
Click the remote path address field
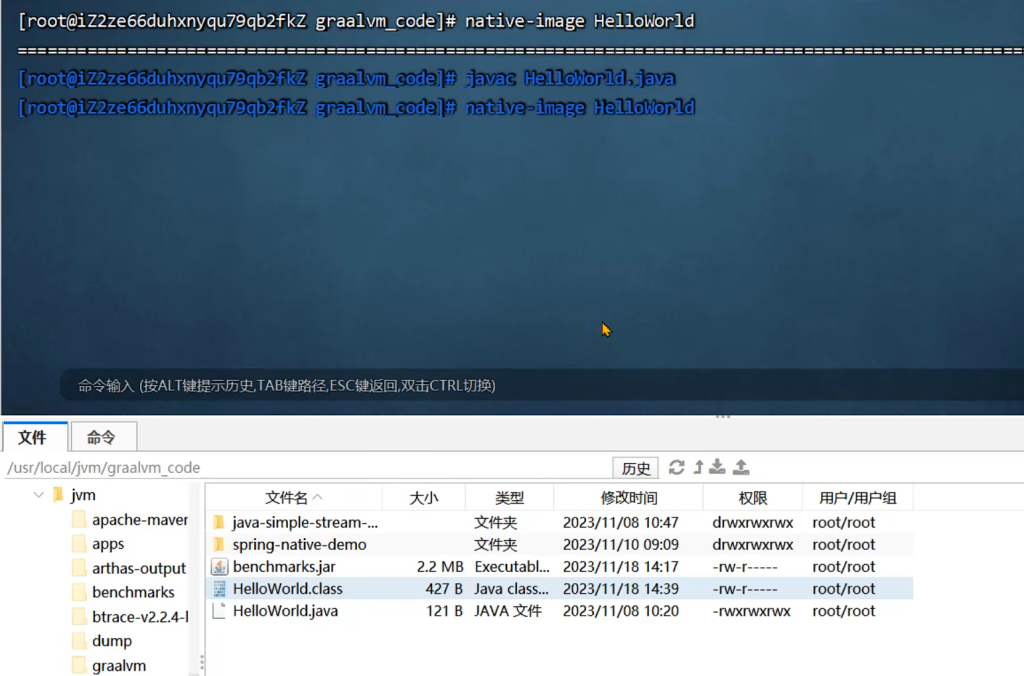[x=300, y=468]
